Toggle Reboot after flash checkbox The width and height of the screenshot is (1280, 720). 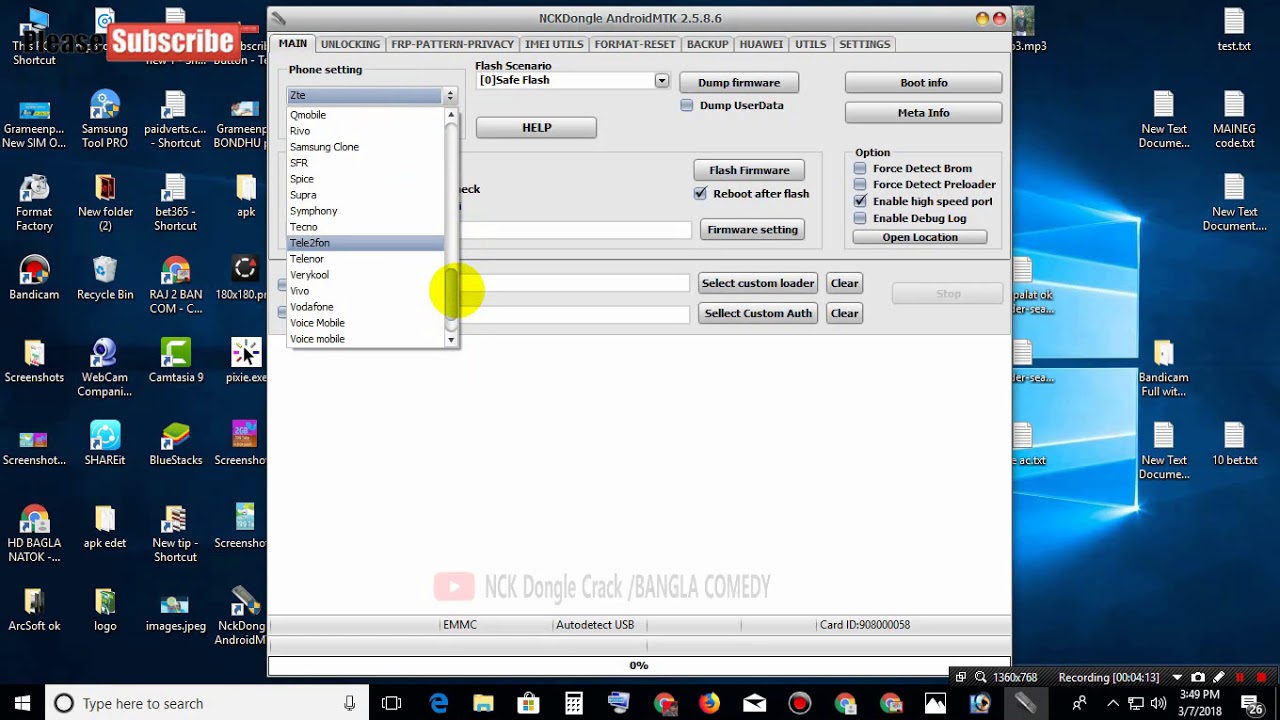[x=700, y=194]
